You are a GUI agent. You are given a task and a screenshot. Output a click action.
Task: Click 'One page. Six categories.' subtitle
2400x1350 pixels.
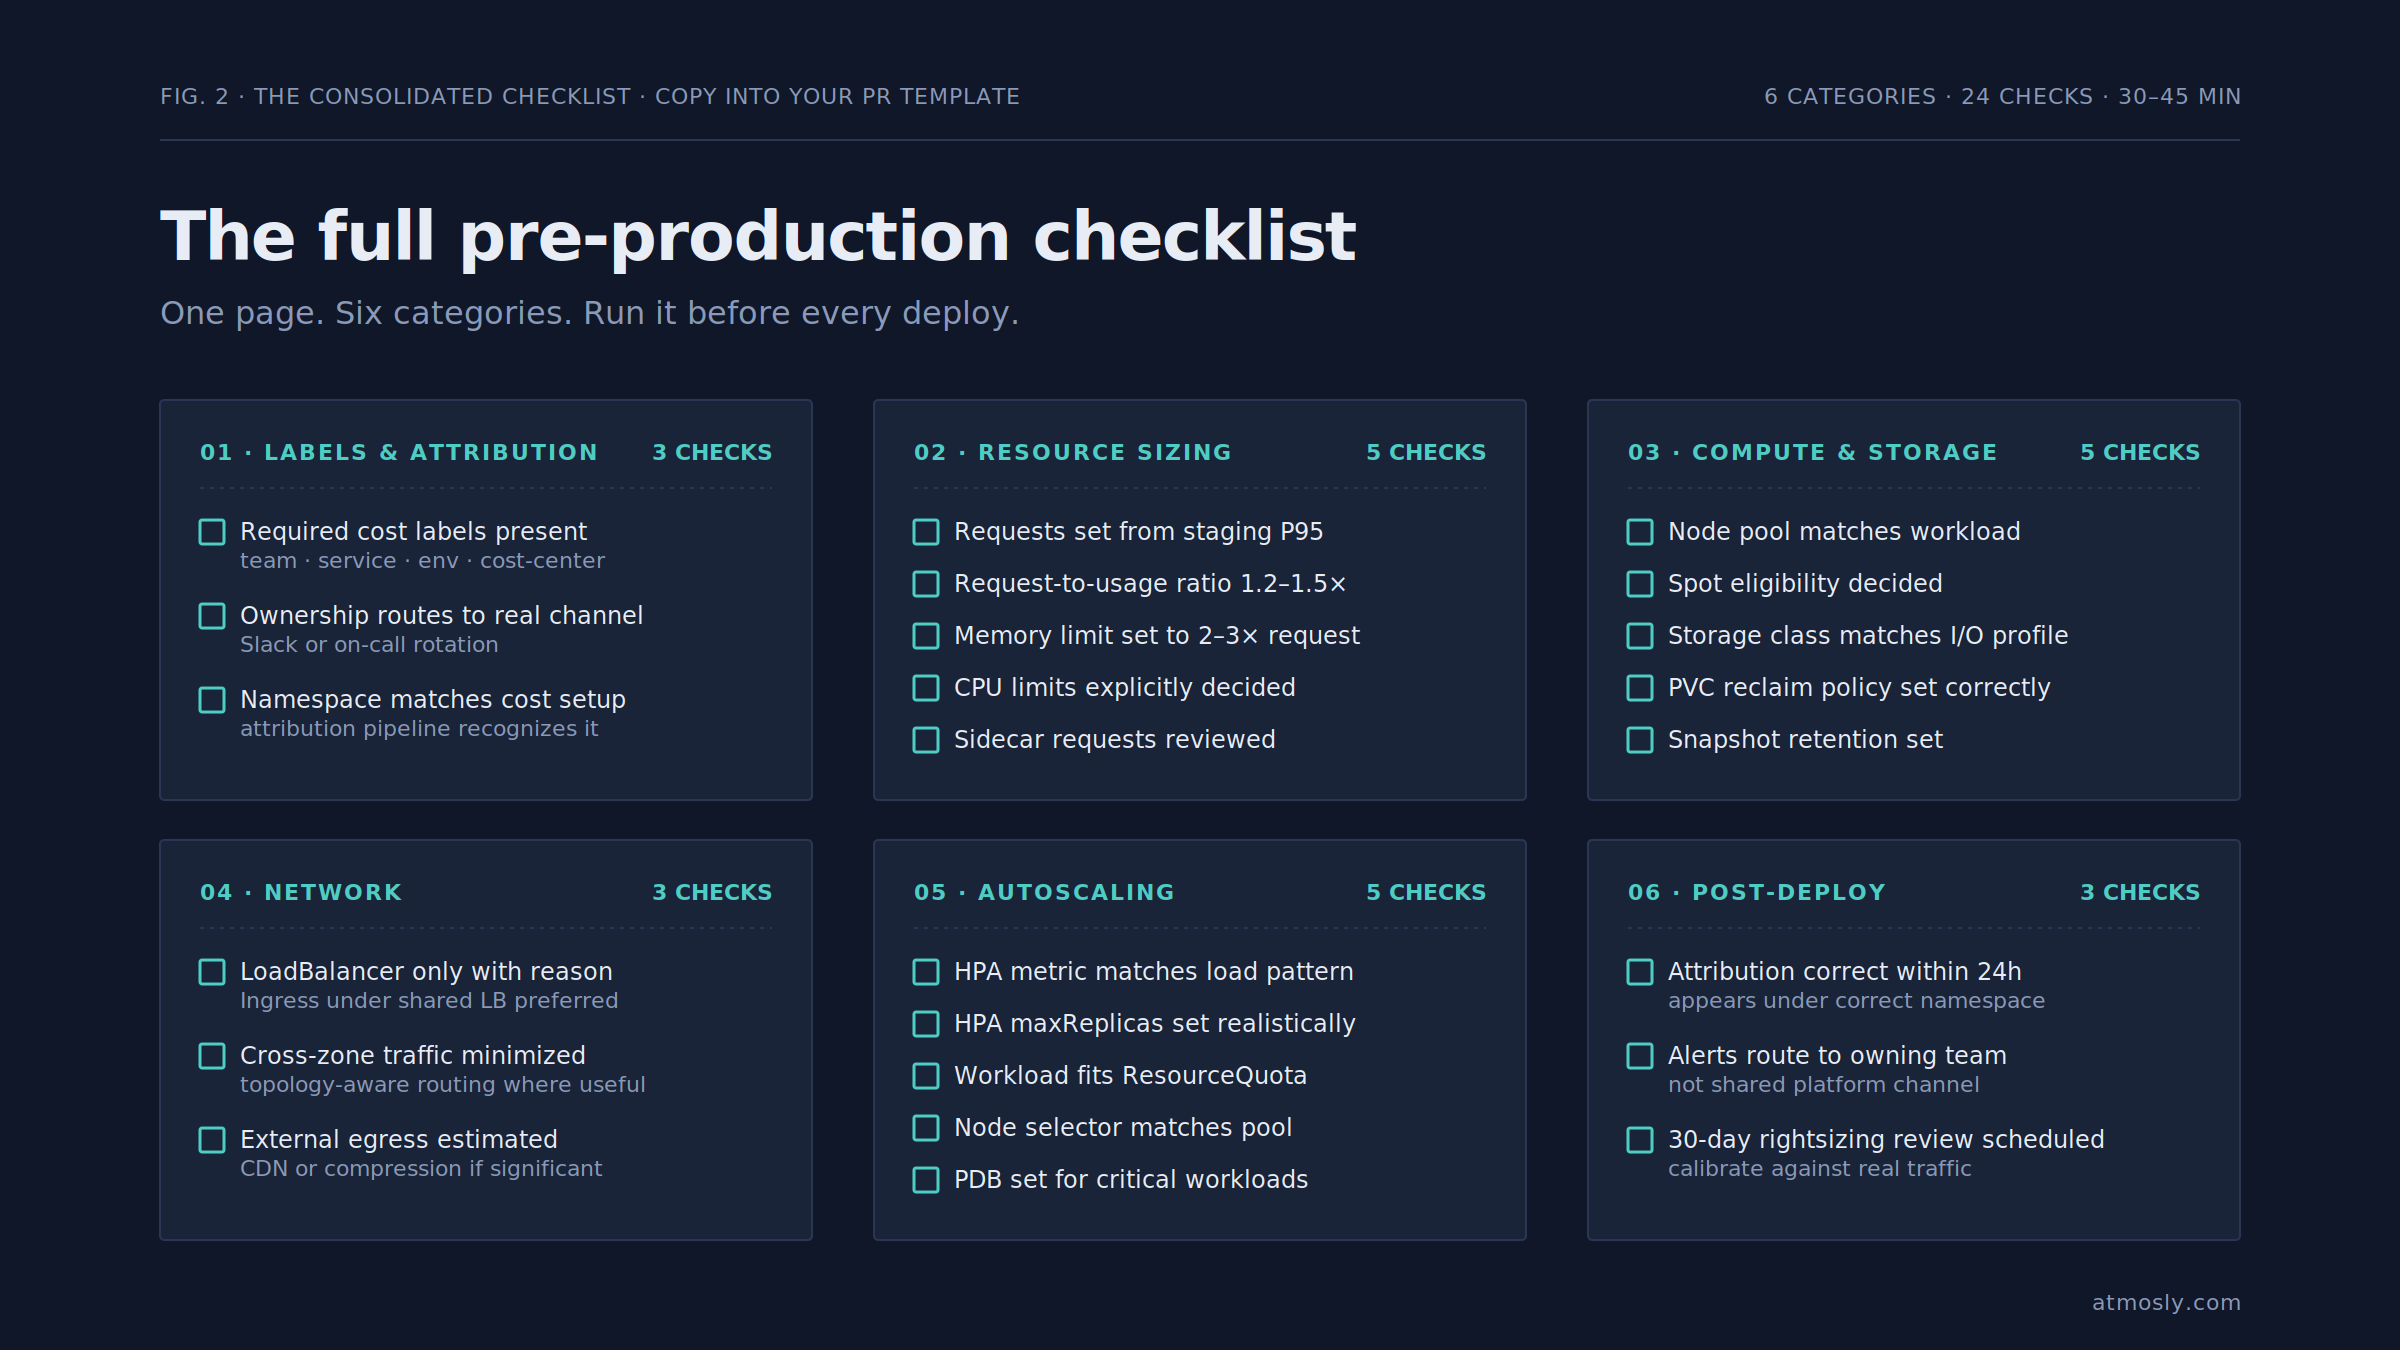point(367,313)
